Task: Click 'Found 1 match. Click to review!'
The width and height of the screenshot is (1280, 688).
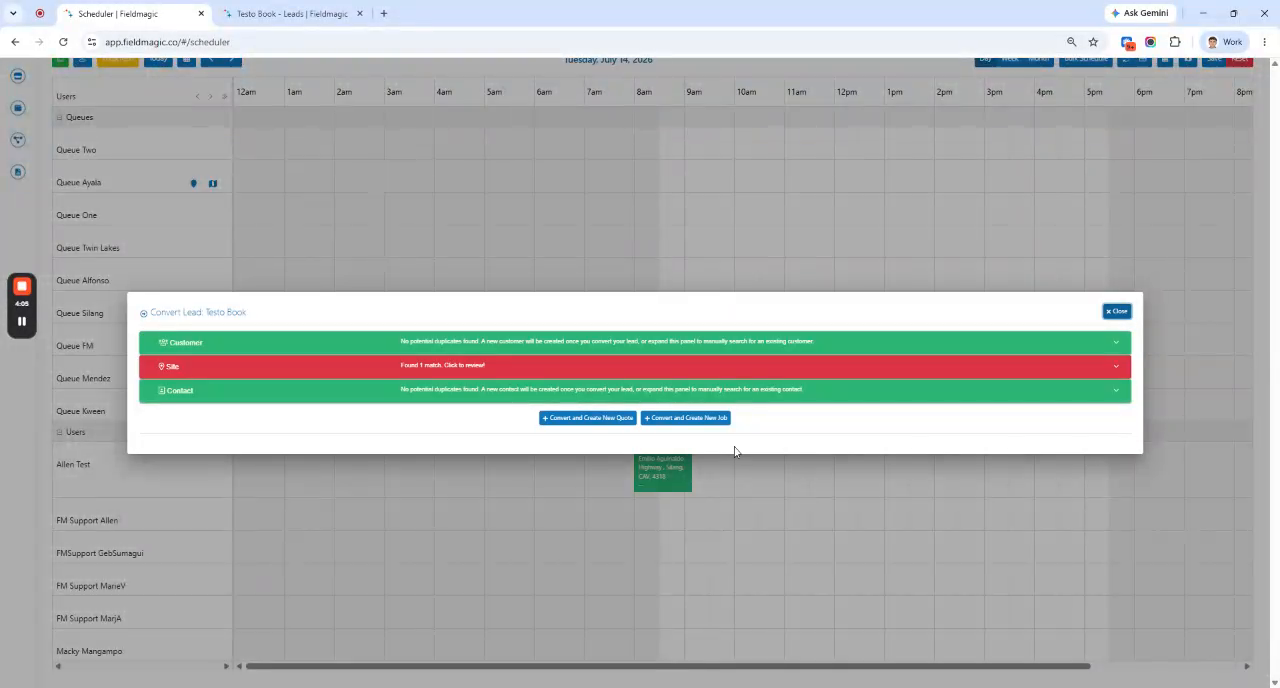Action: pos(443,365)
